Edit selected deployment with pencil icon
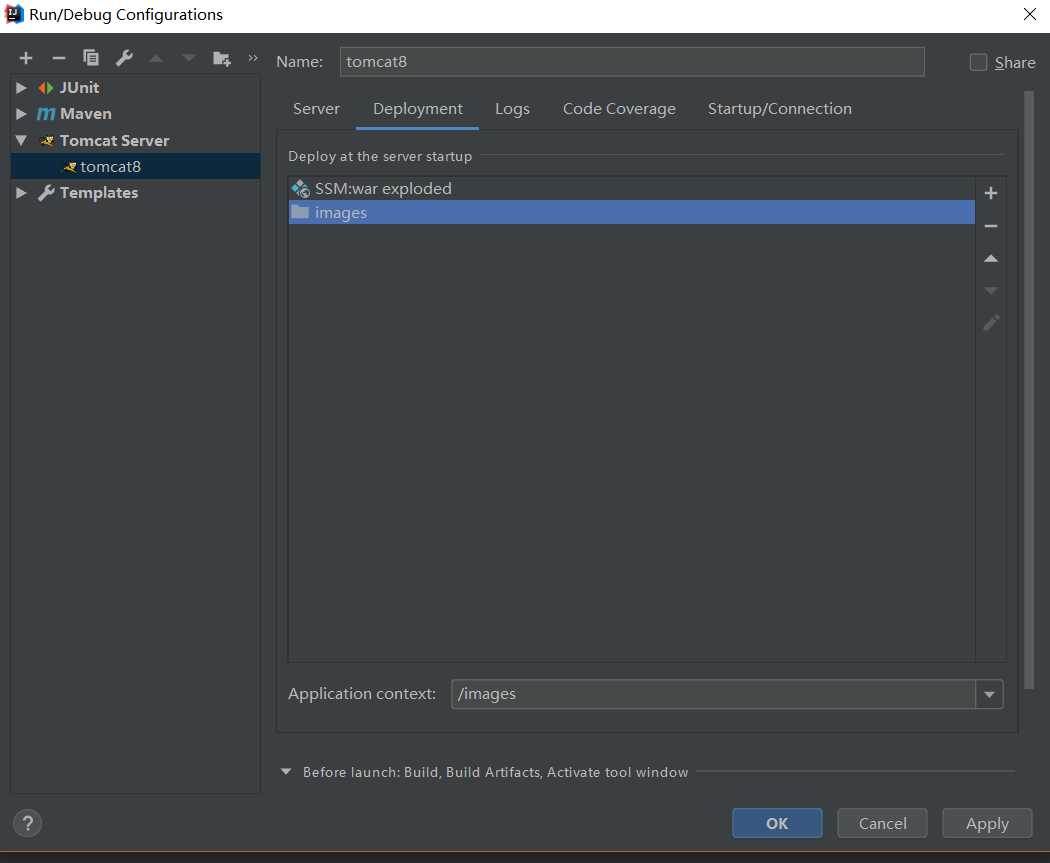 pos(990,323)
